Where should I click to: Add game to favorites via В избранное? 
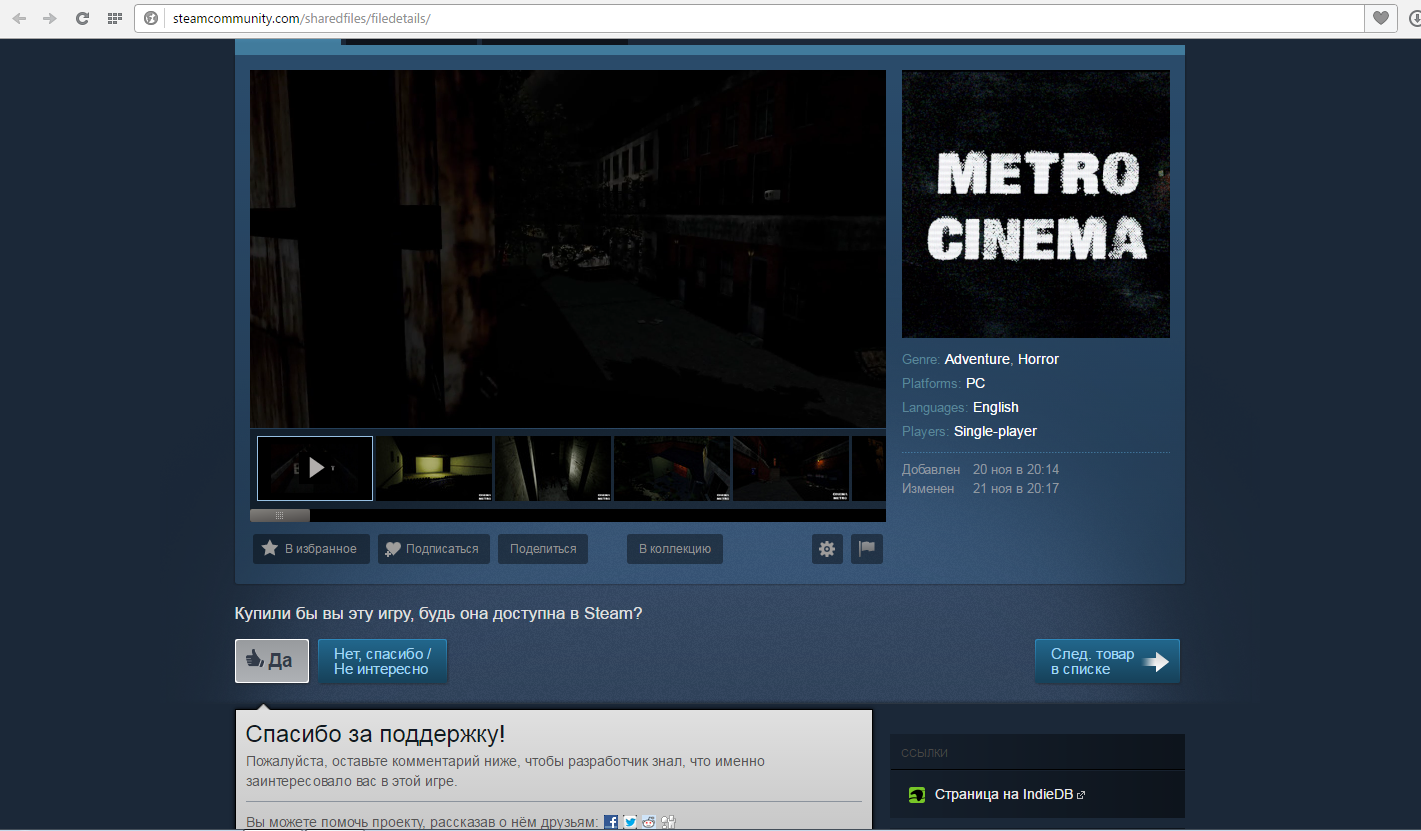tap(311, 549)
